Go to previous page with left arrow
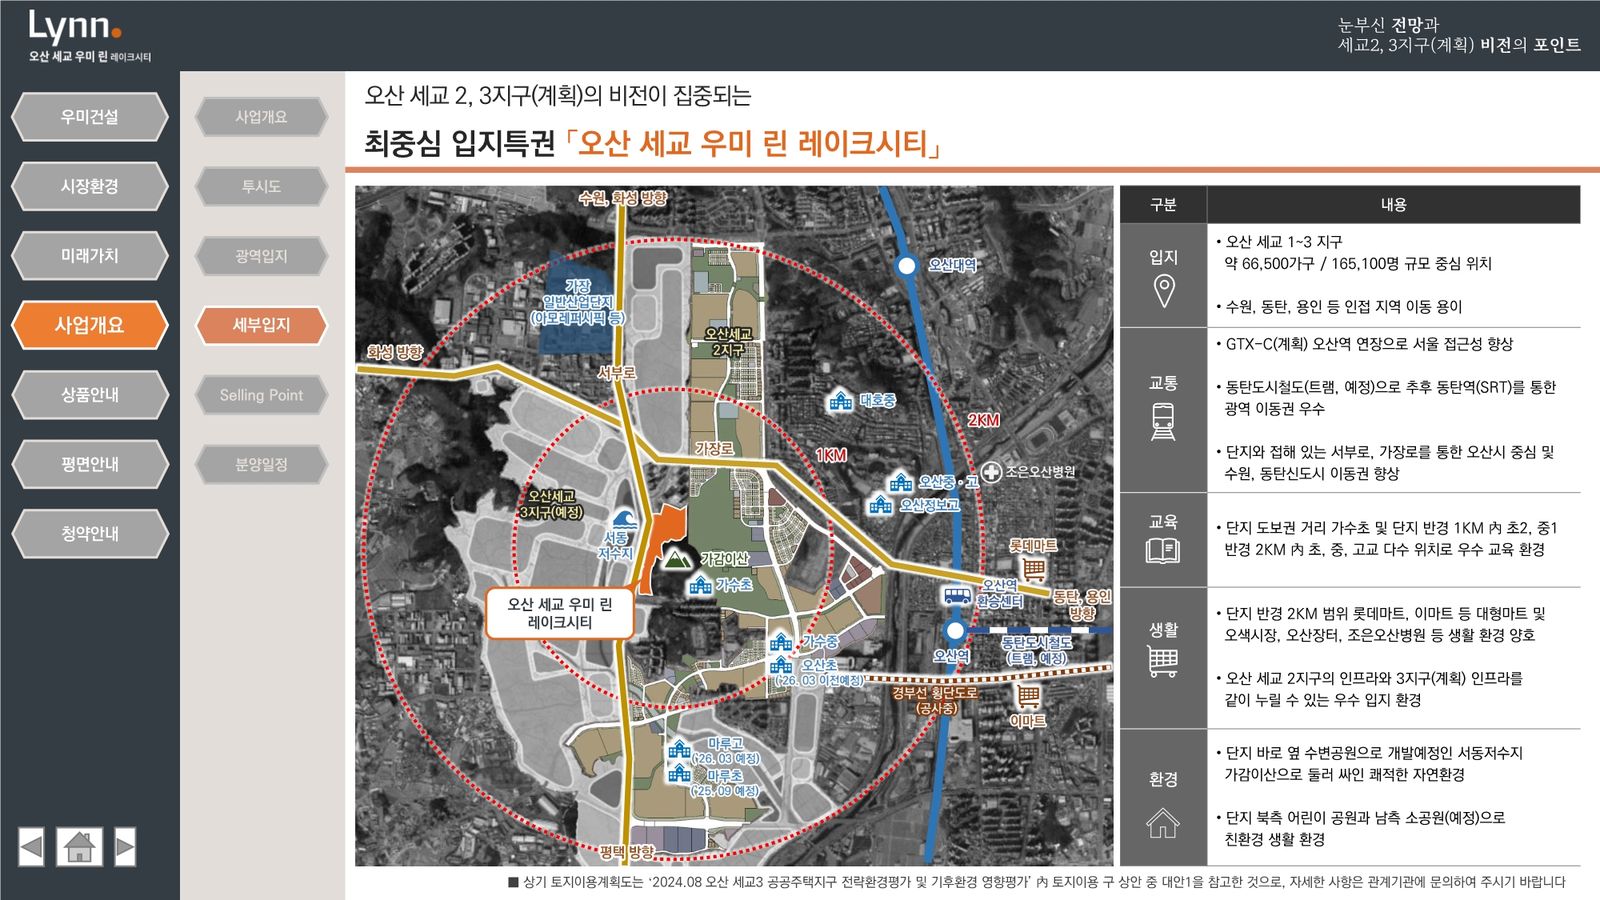 32,847
